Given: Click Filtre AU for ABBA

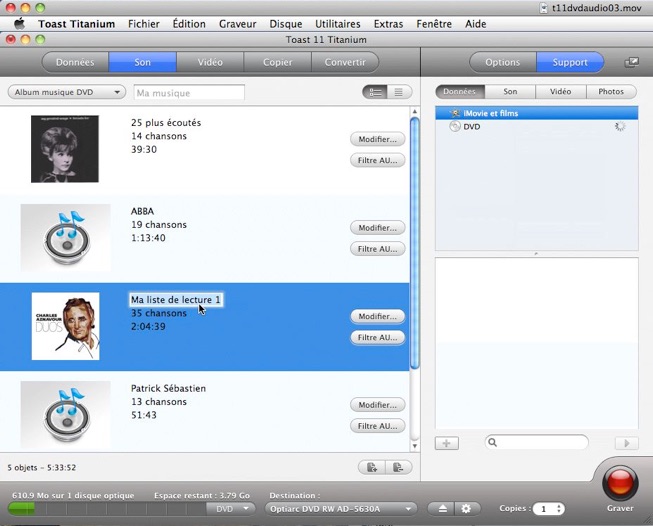Looking at the screenshot, I should [x=377, y=249].
